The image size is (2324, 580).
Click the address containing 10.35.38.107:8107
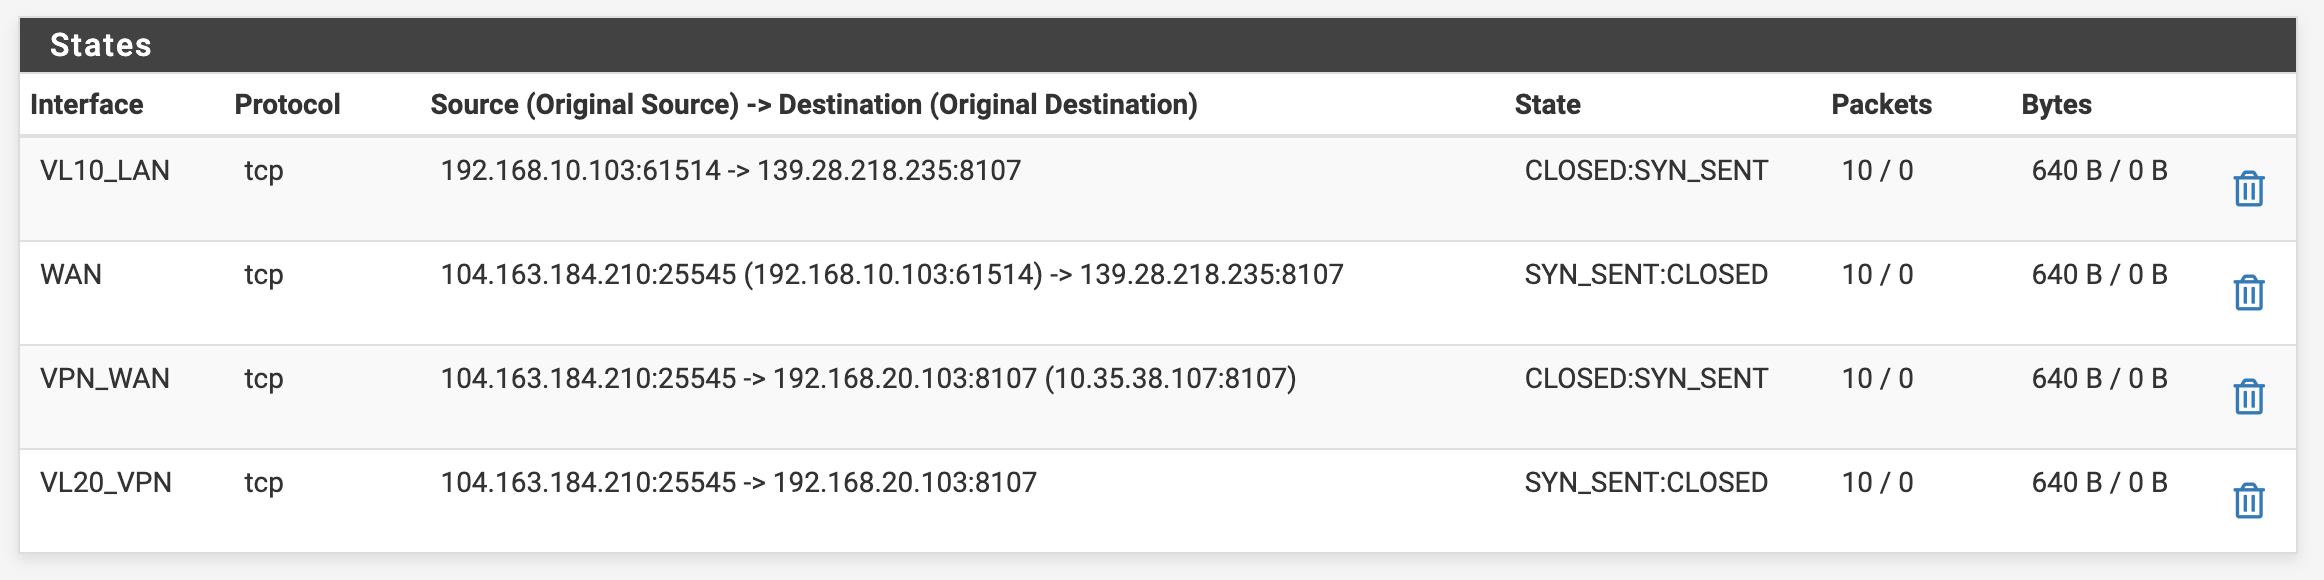868,378
